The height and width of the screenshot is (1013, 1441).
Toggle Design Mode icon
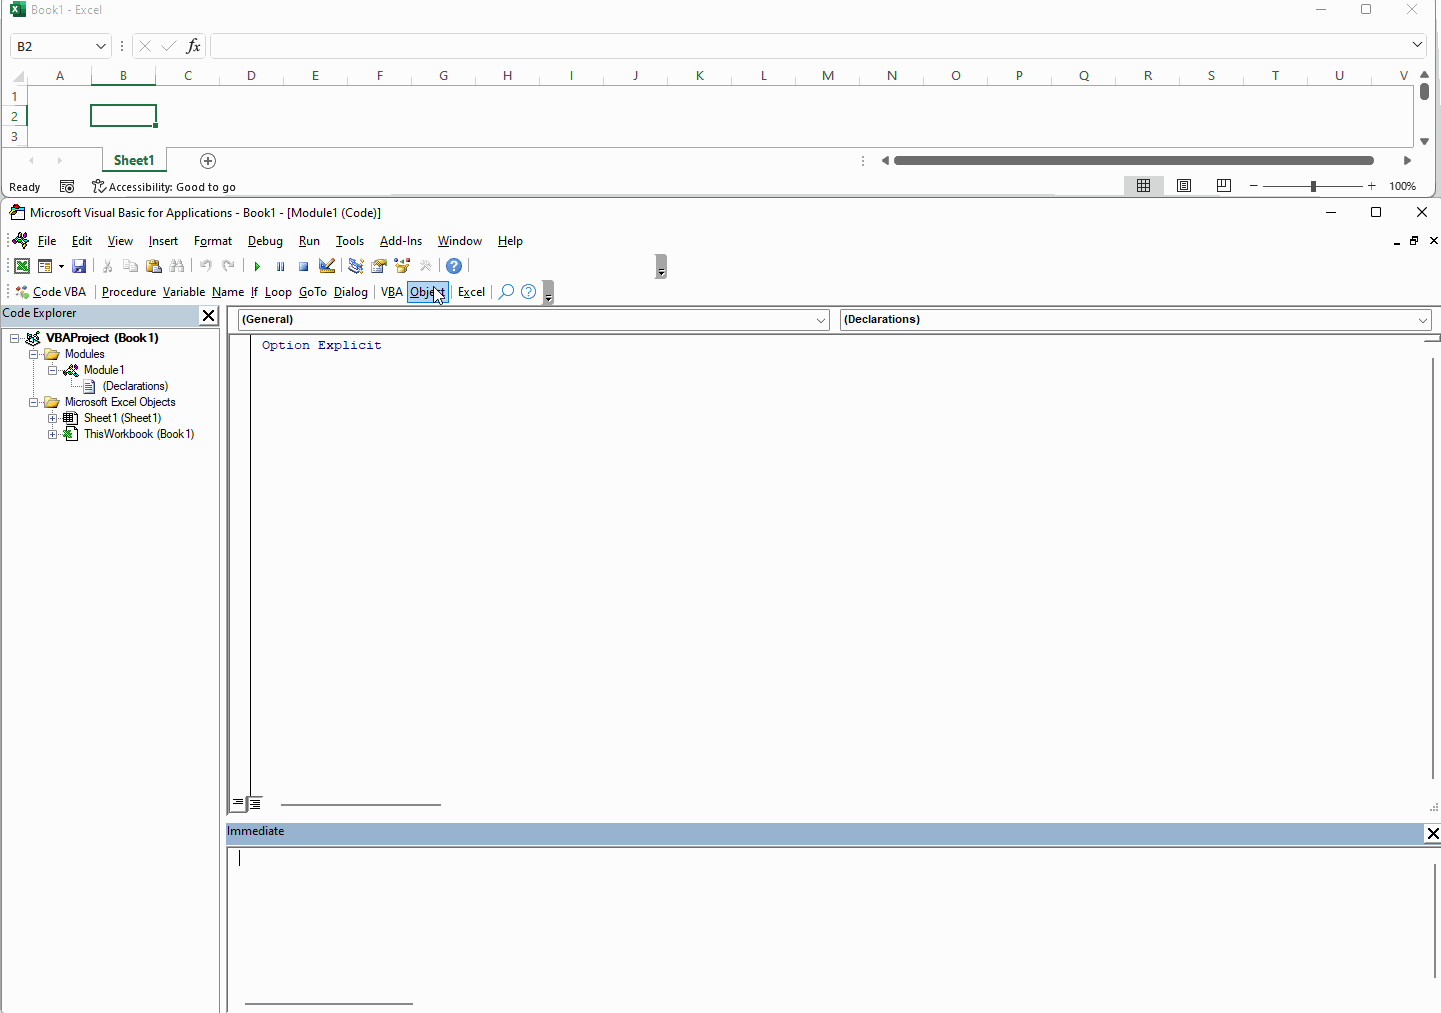point(327,266)
